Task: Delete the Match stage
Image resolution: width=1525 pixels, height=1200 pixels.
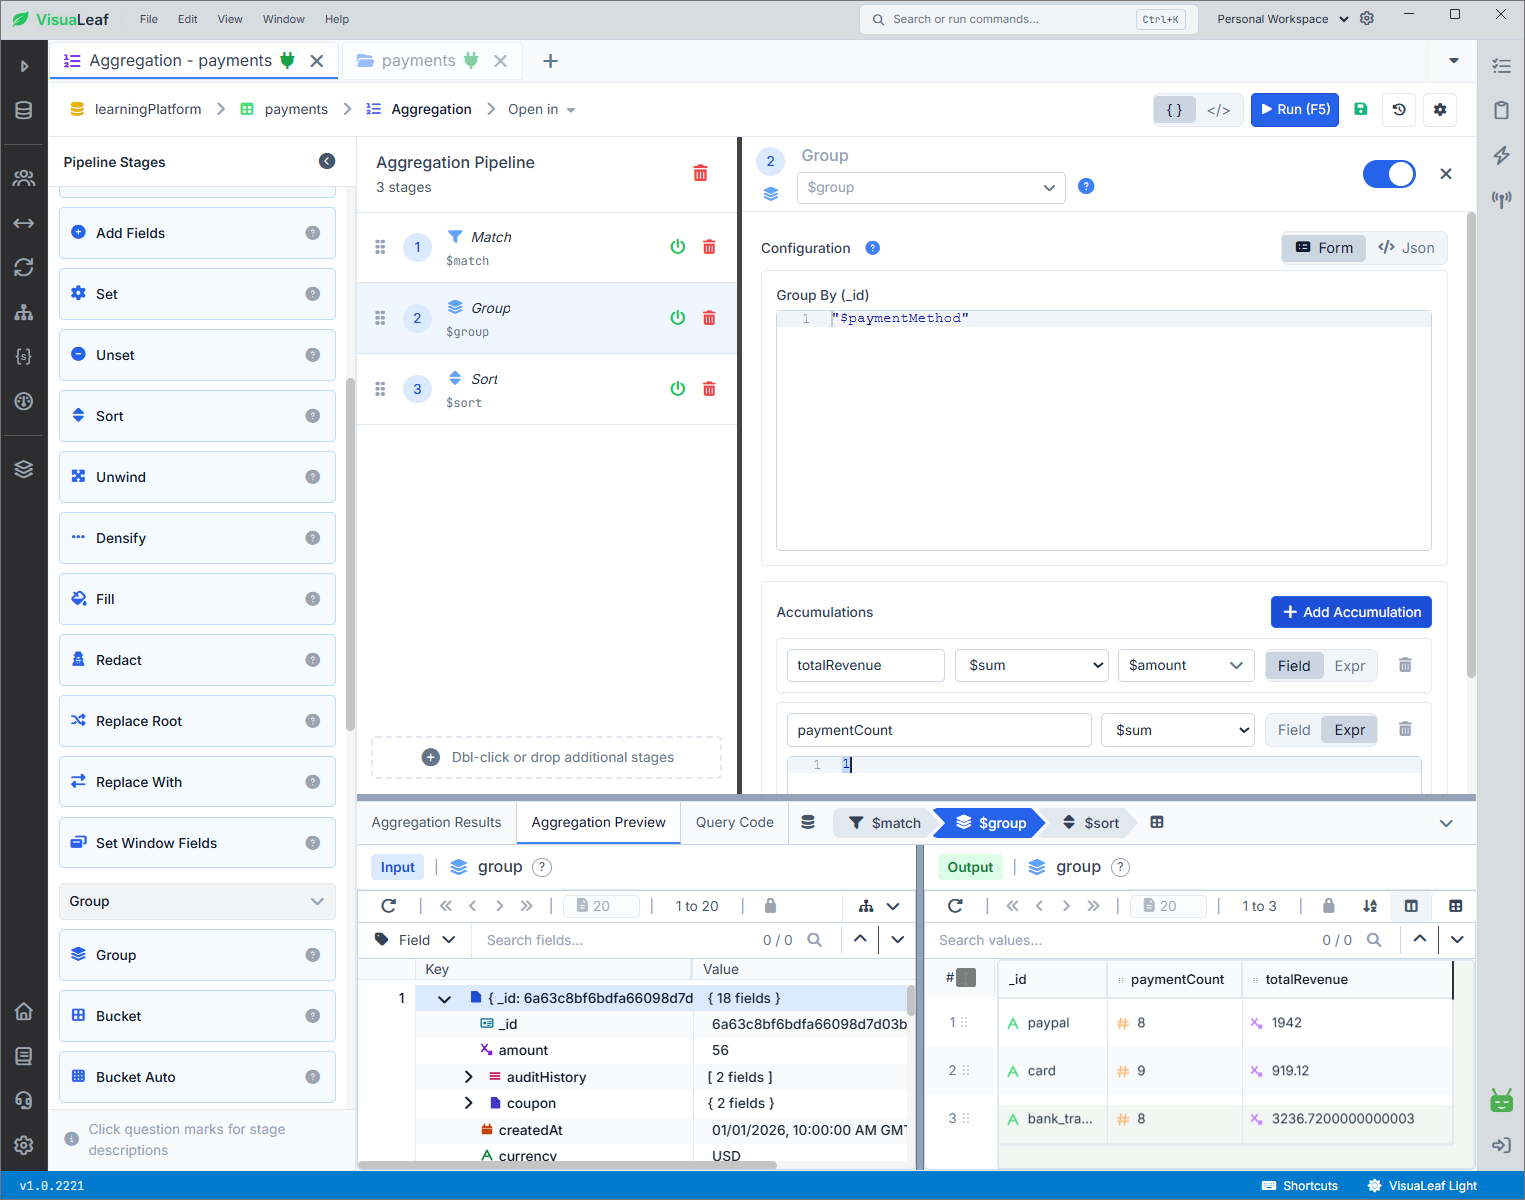Action: click(x=709, y=247)
